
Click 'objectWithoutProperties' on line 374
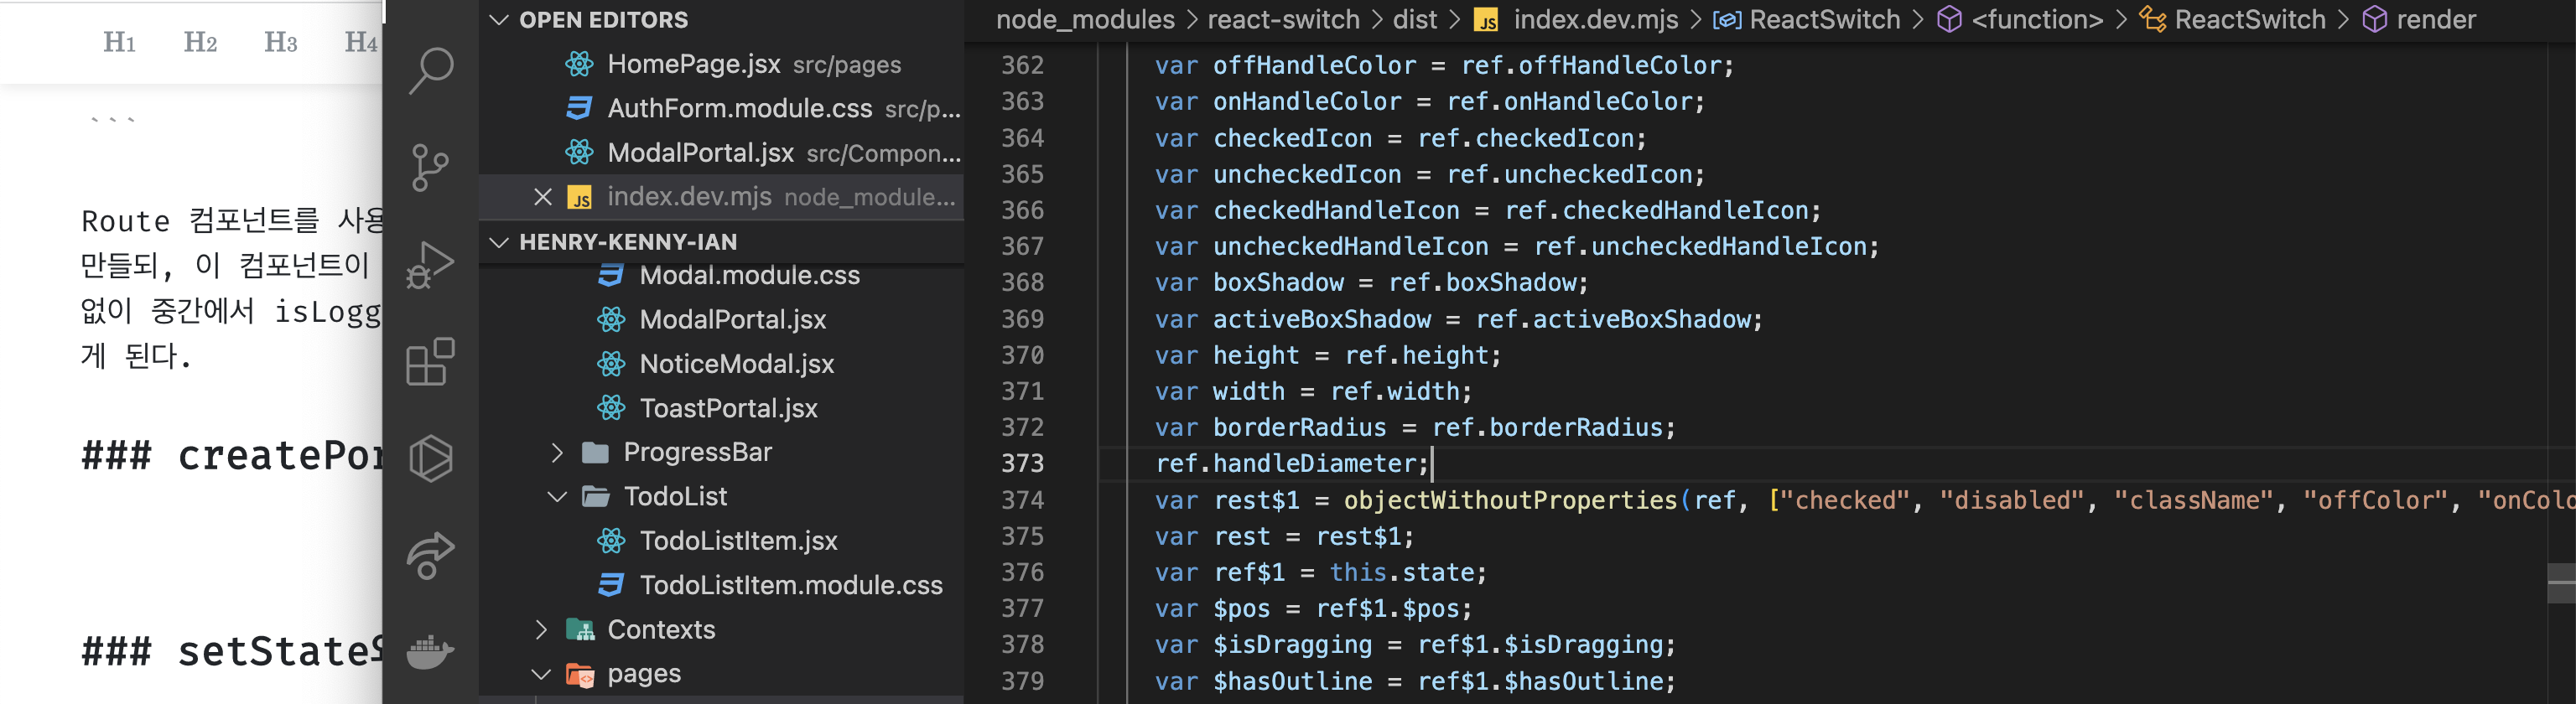point(1510,501)
